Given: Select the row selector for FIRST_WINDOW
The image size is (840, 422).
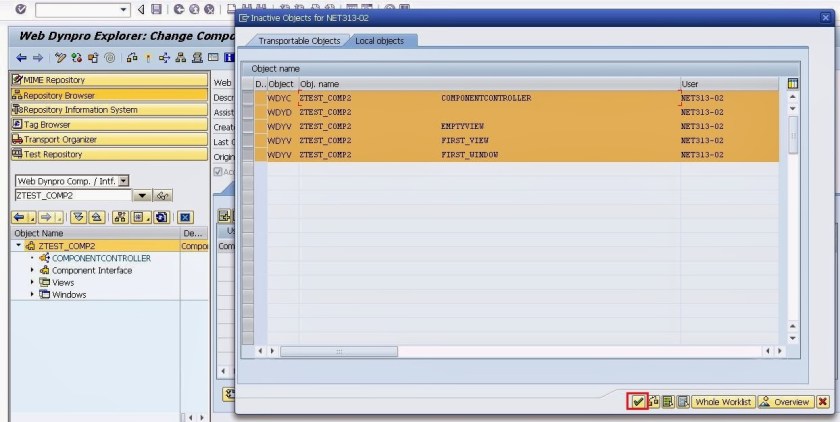Looking at the screenshot, I should (248, 155).
